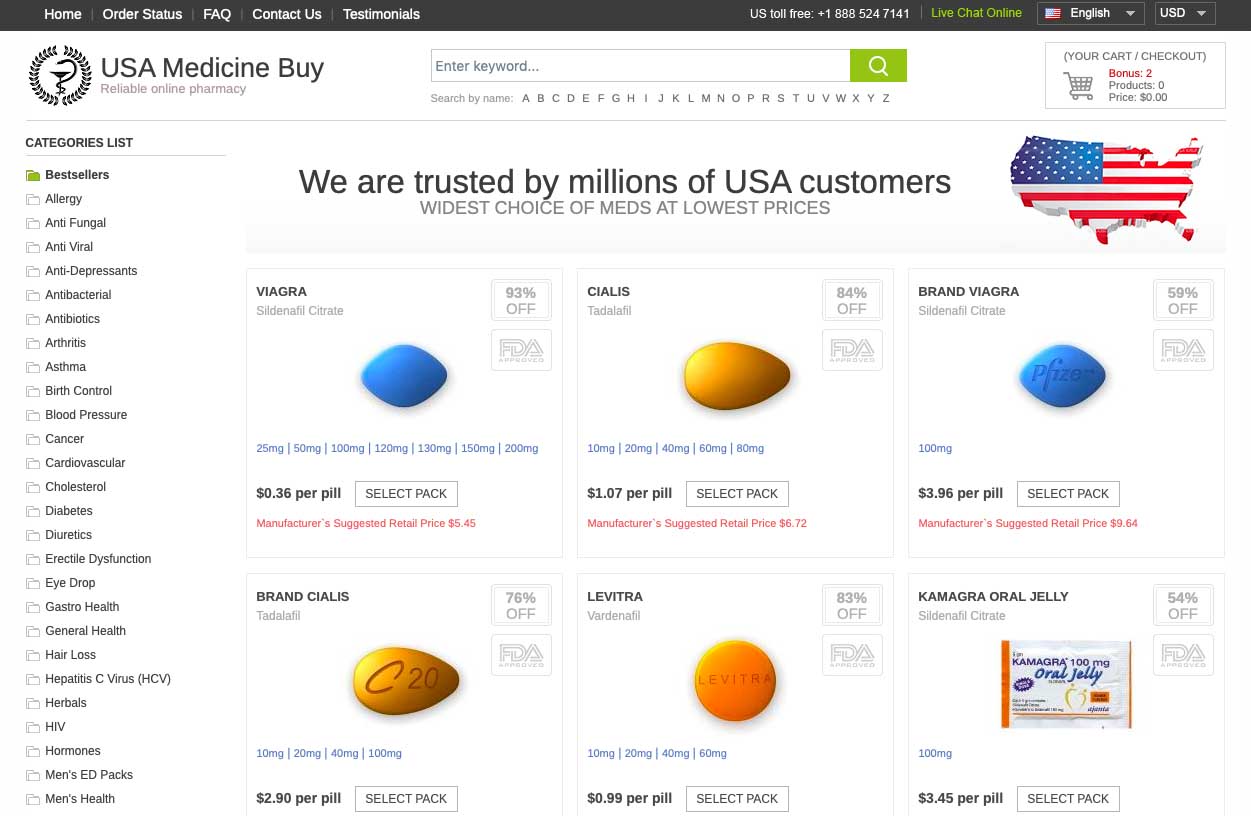Image resolution: width=1251 pixels, height=816 pixels.
Task: Open the Order Status page
Action: (142, 14)
